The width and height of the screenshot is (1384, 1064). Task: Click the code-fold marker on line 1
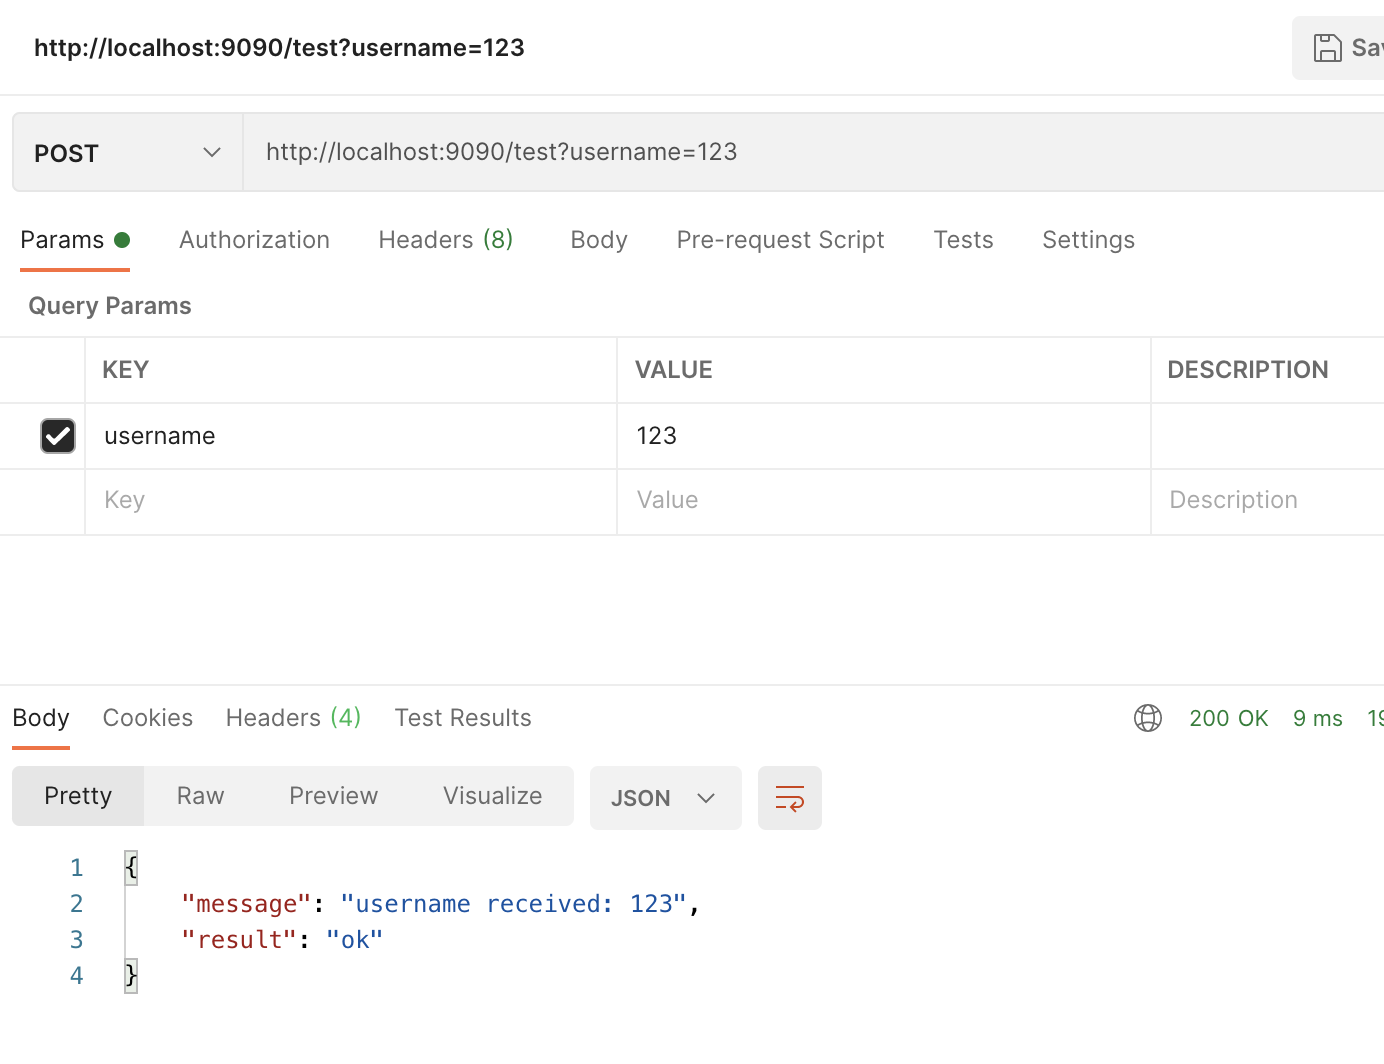coord(131,867)
